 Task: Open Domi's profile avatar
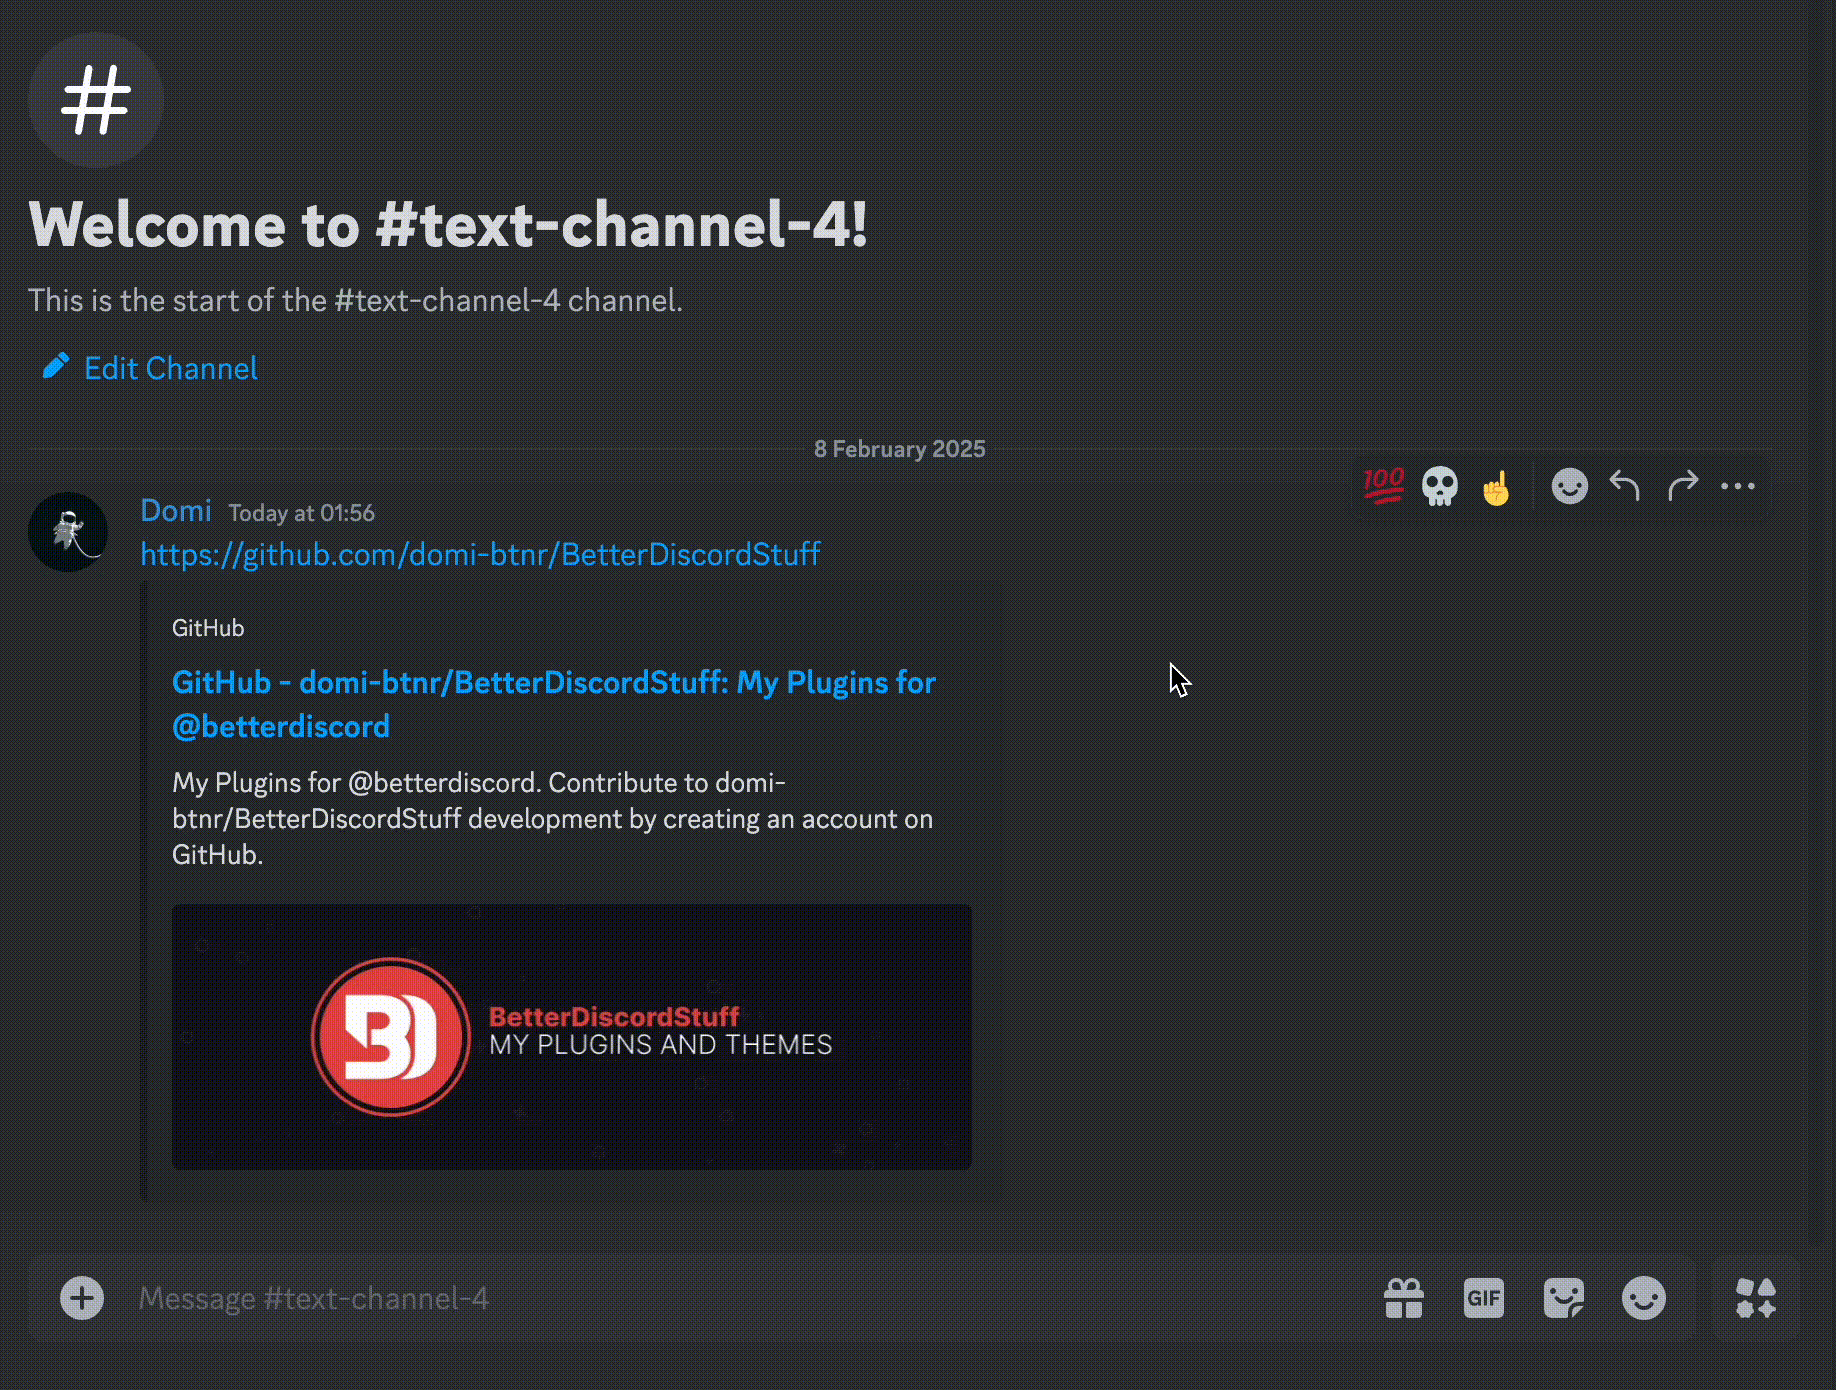click(x=68, y=532)
